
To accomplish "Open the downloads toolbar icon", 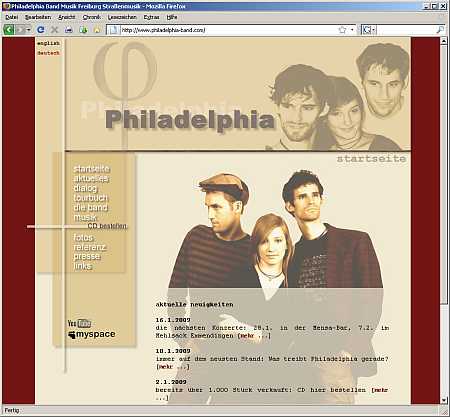I will click(83, 30).
